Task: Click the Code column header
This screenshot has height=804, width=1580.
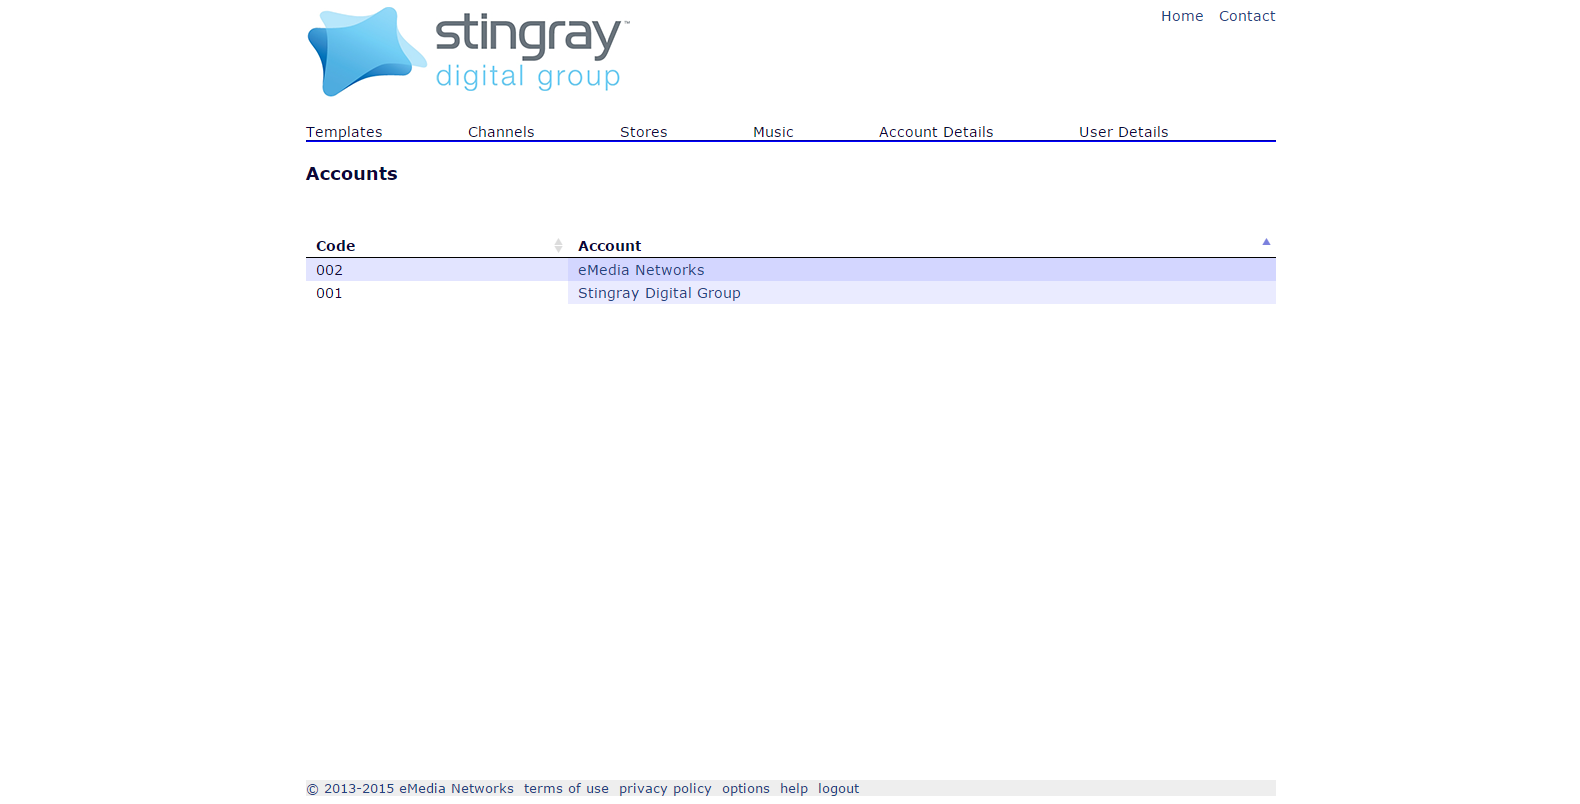Action: click(x=437, y=246)
